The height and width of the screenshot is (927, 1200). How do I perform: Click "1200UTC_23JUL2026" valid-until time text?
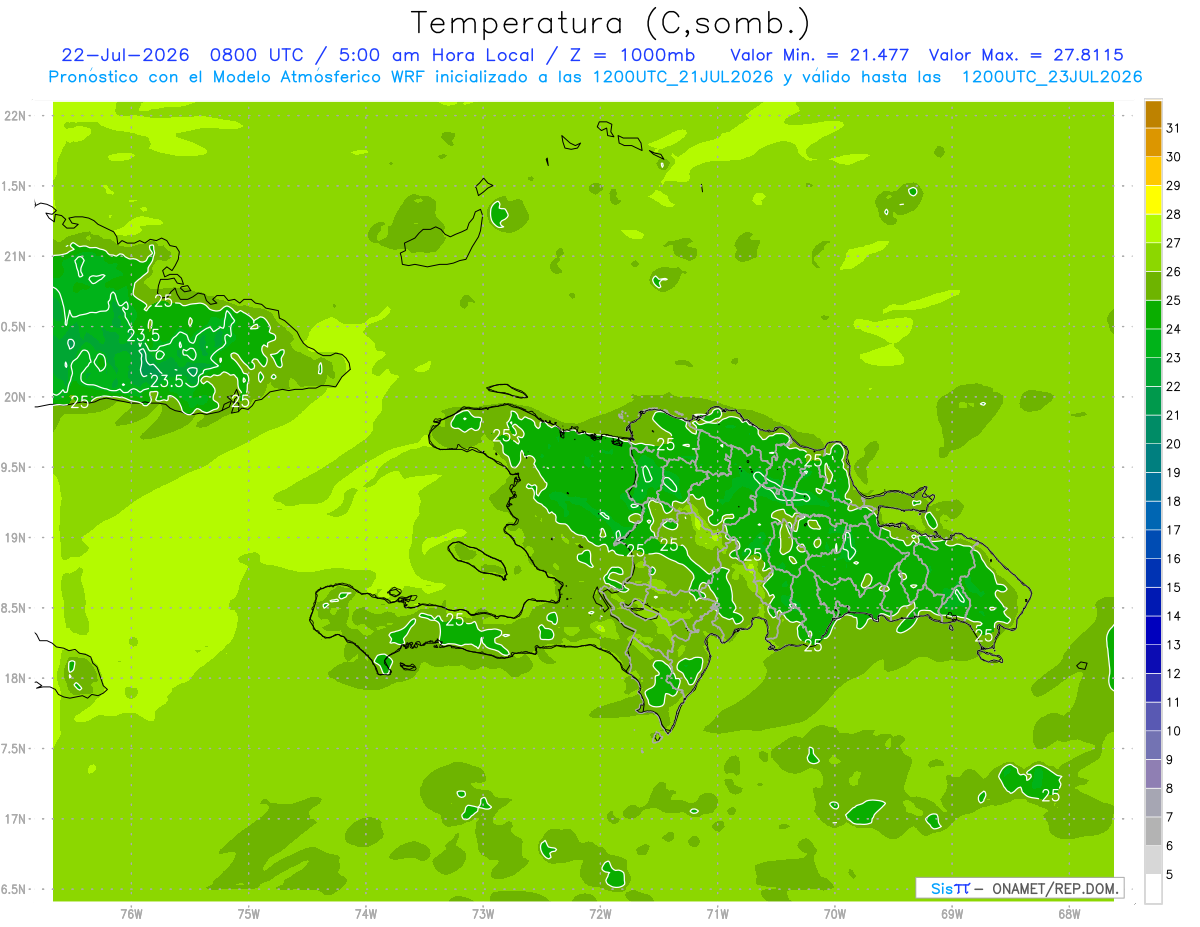coord(1052,76)
